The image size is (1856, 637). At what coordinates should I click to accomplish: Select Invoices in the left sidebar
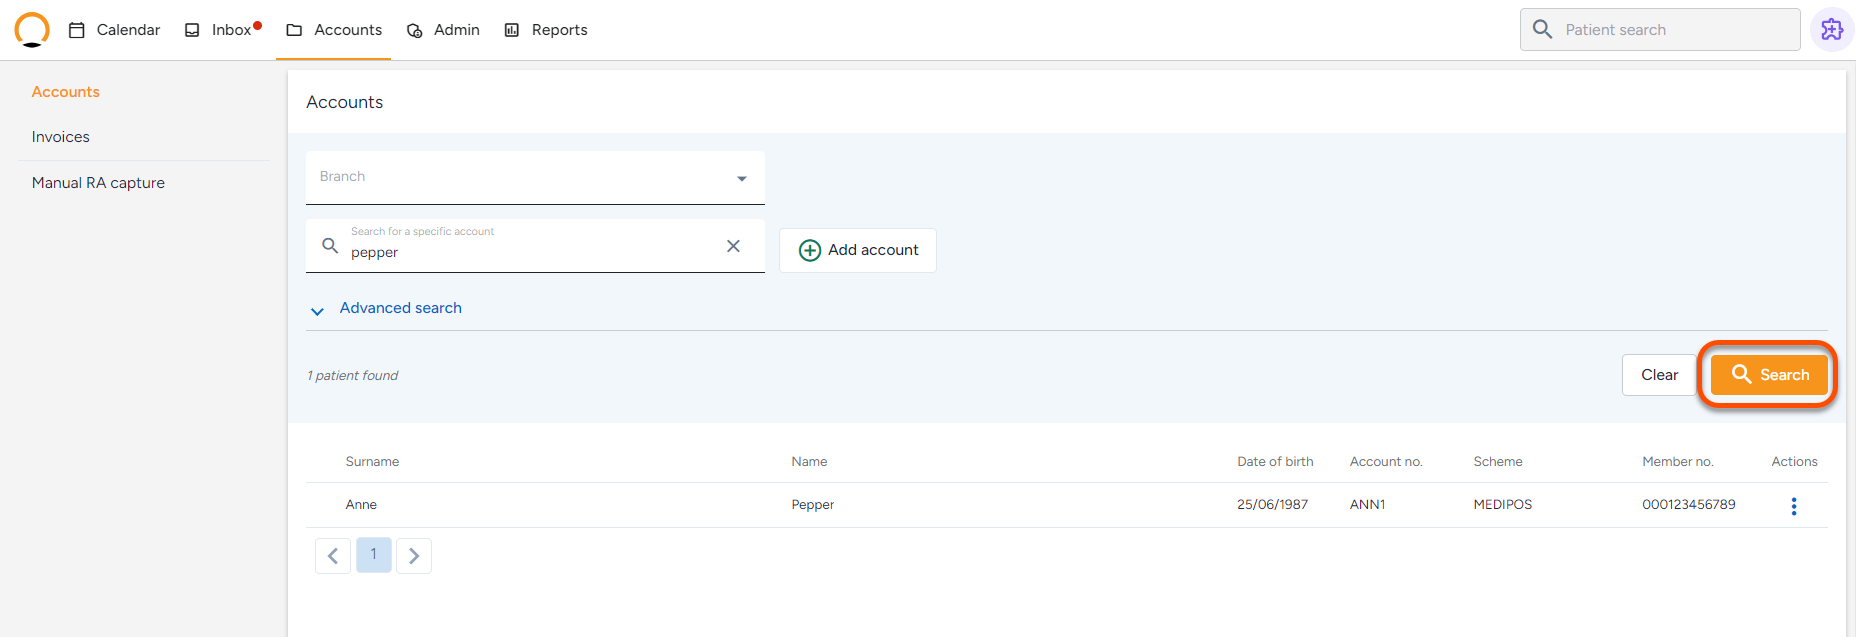click(61, 137)
